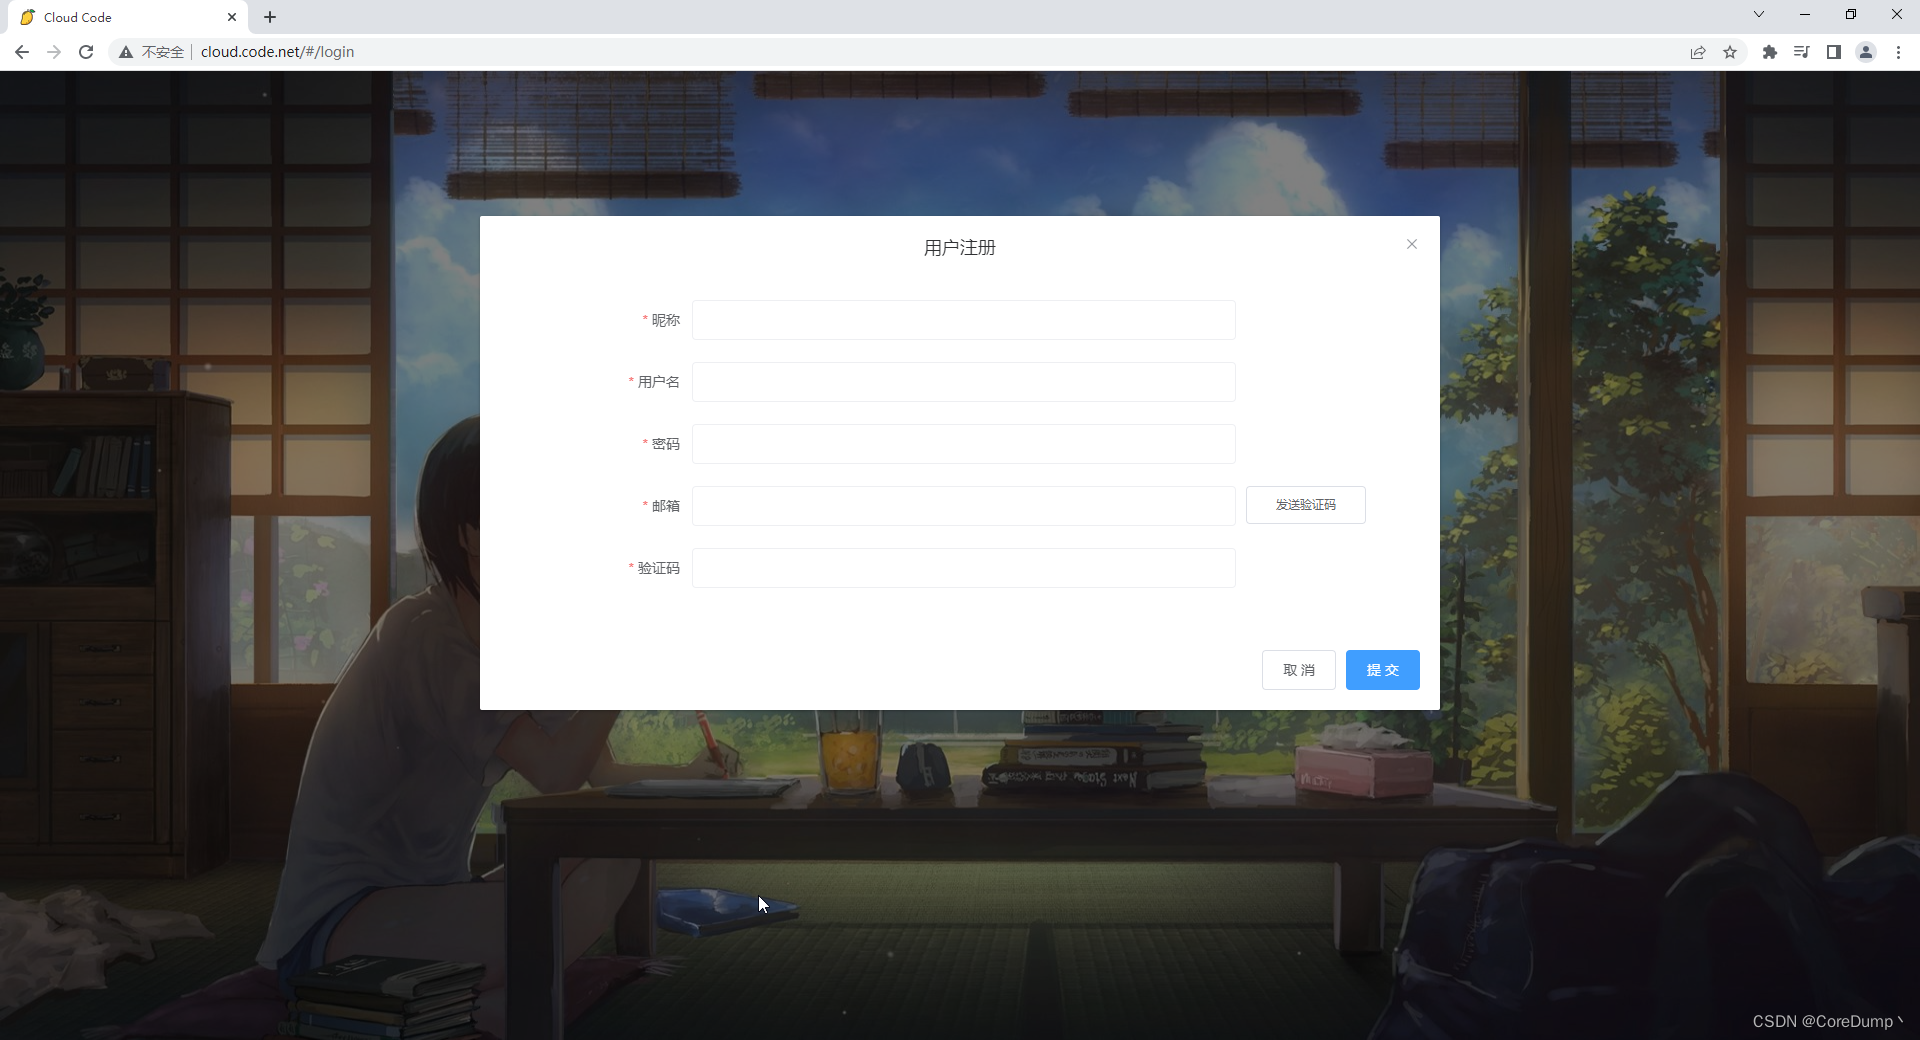
Task: Reload the page with refresh icon
Action: 86,52
